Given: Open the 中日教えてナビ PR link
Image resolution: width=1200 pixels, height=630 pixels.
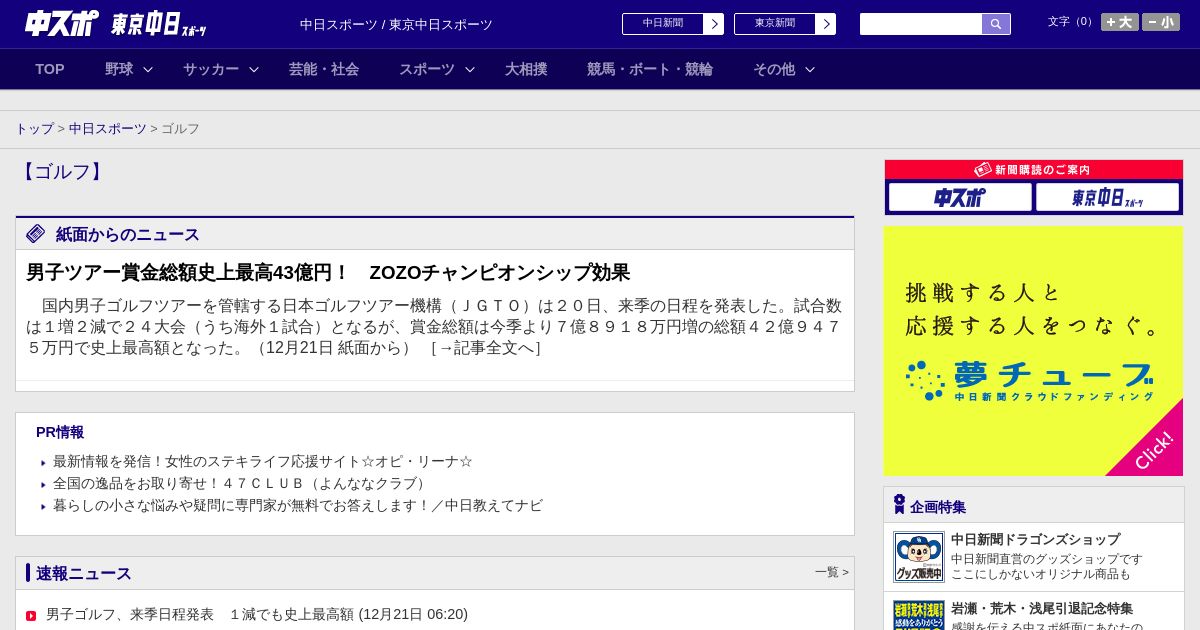Looking at the screenshot, I should coord(298,505).
